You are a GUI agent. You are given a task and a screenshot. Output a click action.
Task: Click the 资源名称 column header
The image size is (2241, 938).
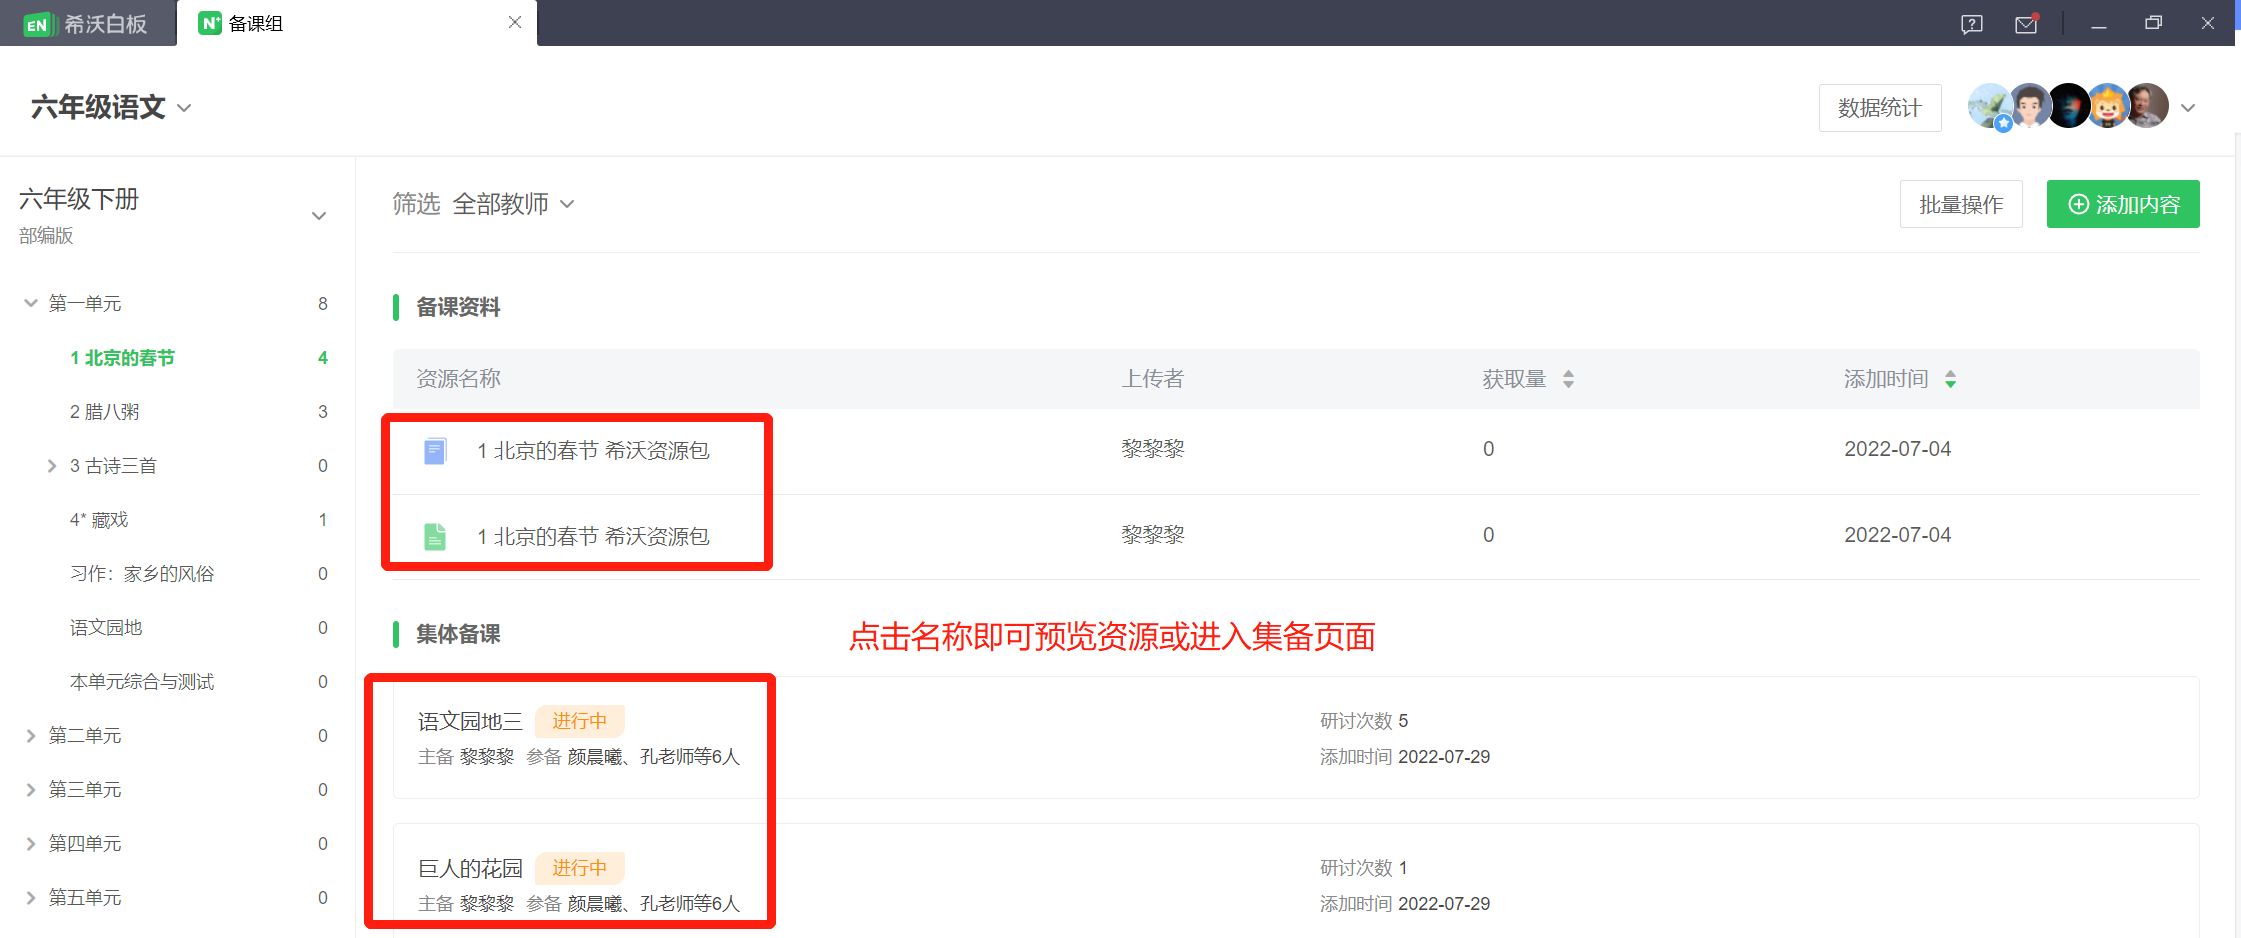click(458, 379)
